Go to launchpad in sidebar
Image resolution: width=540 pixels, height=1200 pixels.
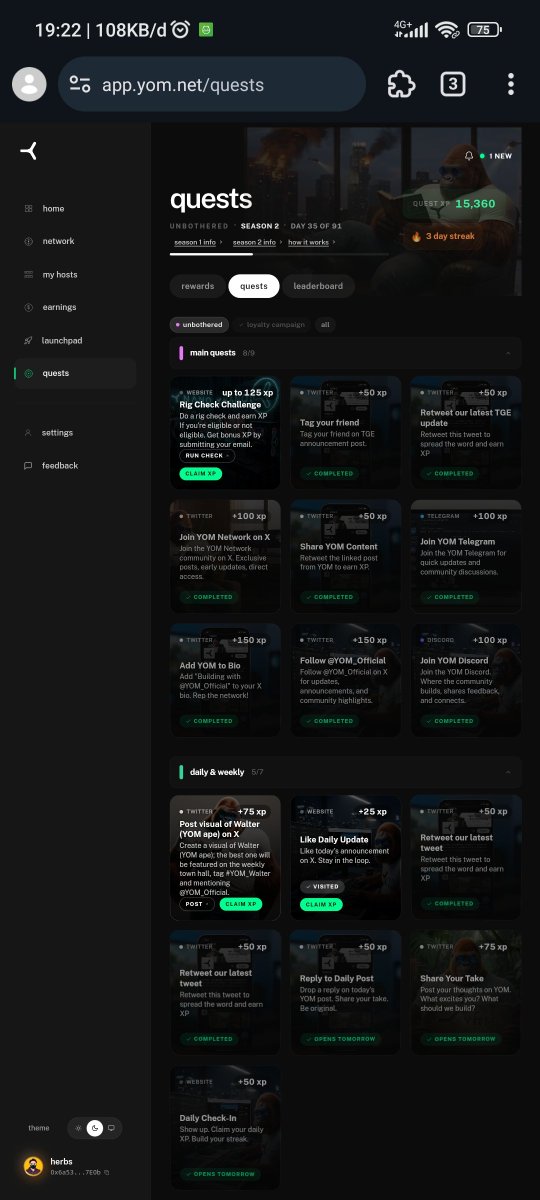click(x=75, y=340)
